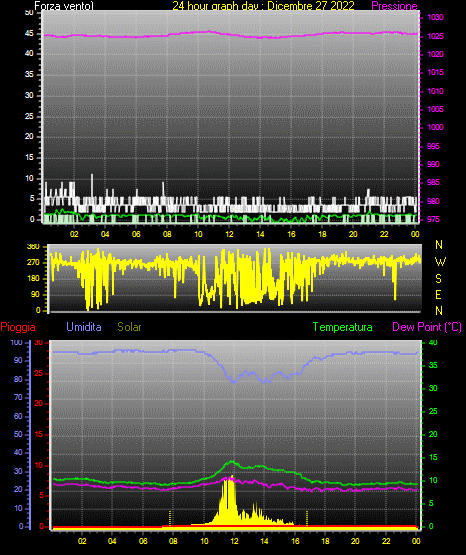Click the 12 hour mark on wind chart

[x=229, y=234]
